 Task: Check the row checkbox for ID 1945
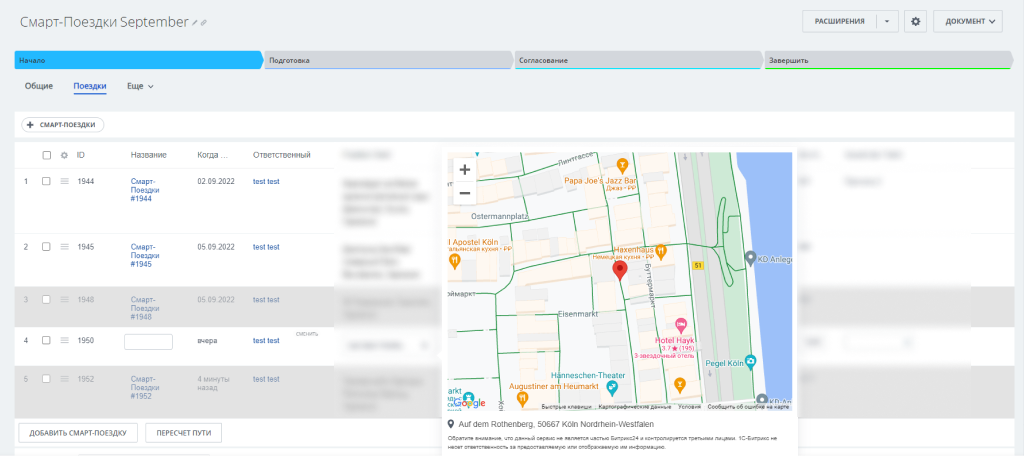tap(46, 247)
